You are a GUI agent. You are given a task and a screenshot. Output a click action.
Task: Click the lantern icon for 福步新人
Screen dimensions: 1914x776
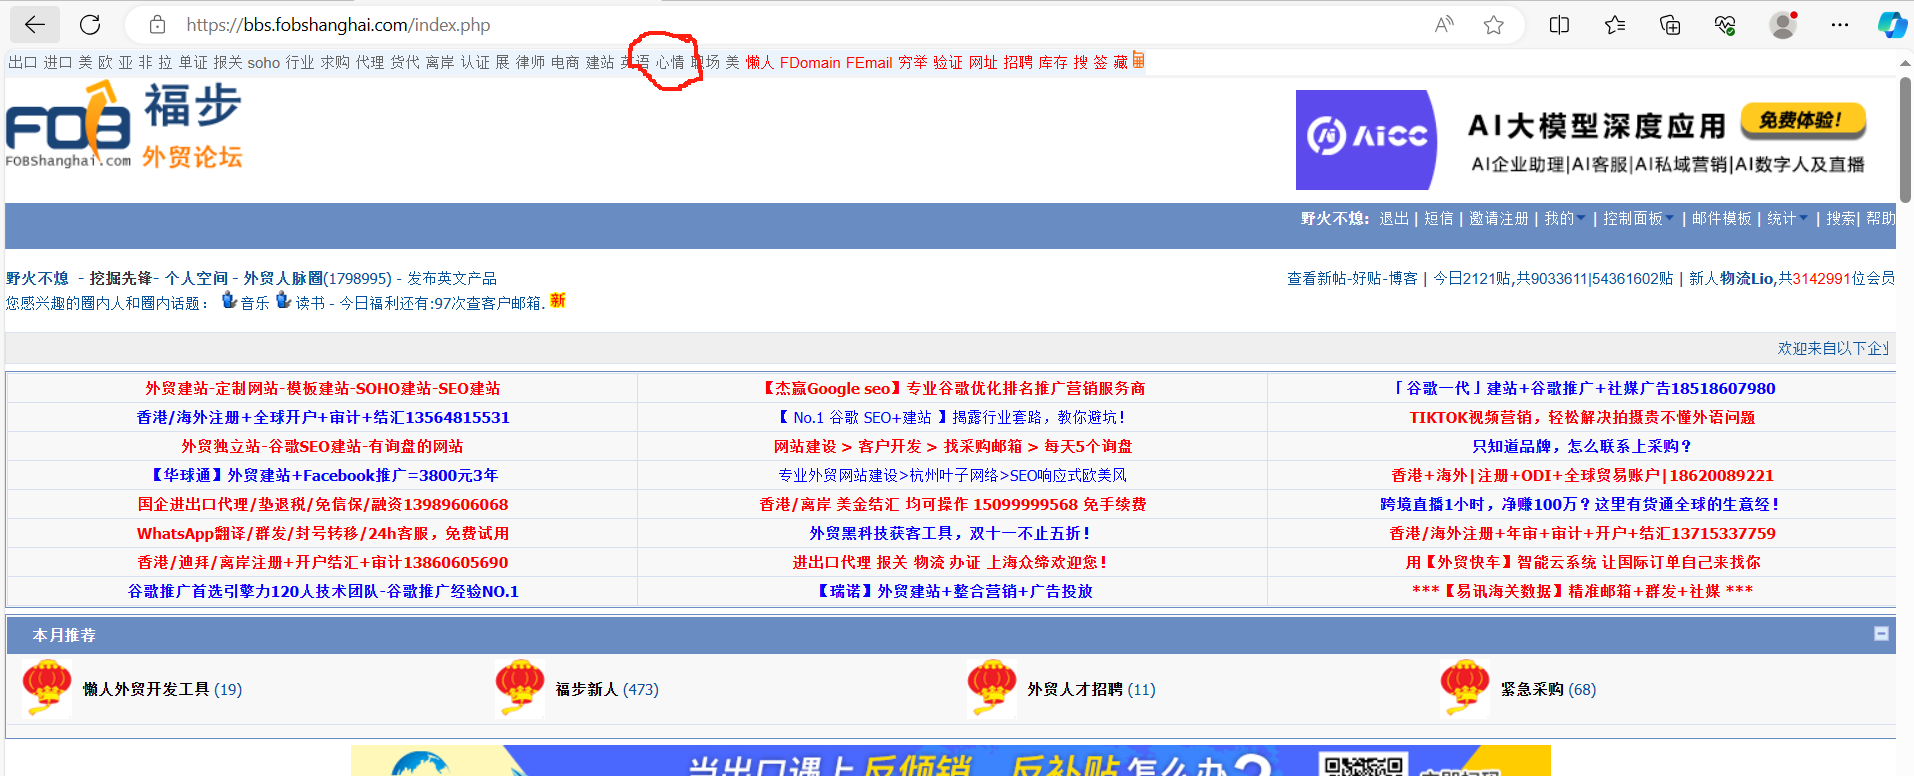(x=520, y=688)
